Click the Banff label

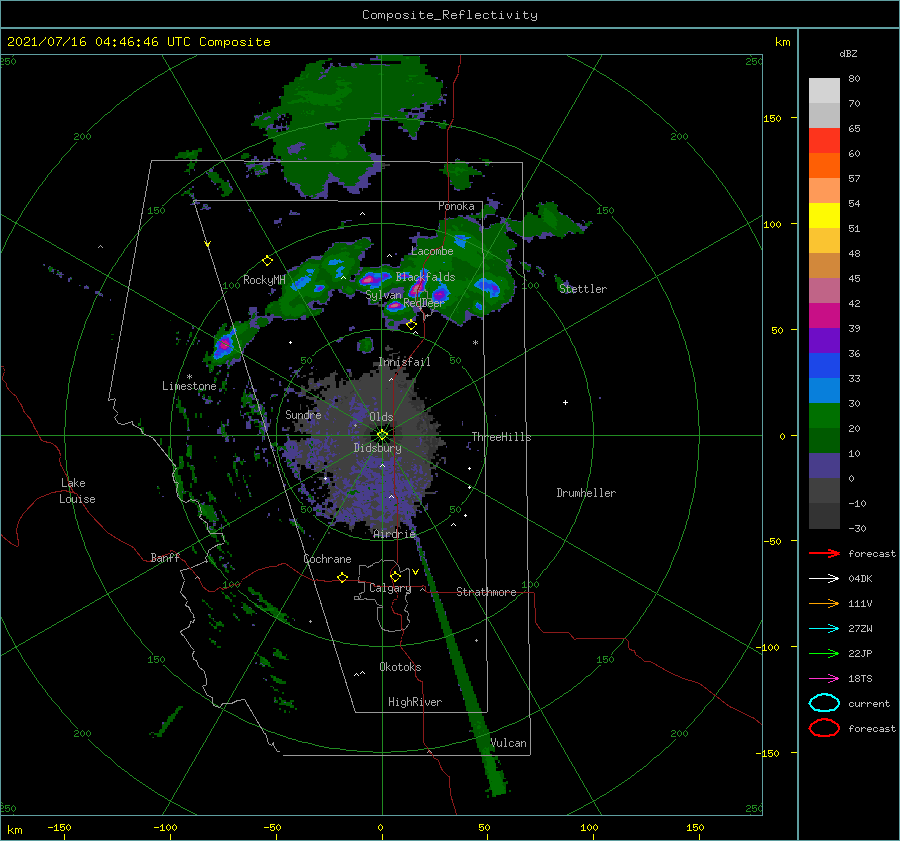(165, 557)
